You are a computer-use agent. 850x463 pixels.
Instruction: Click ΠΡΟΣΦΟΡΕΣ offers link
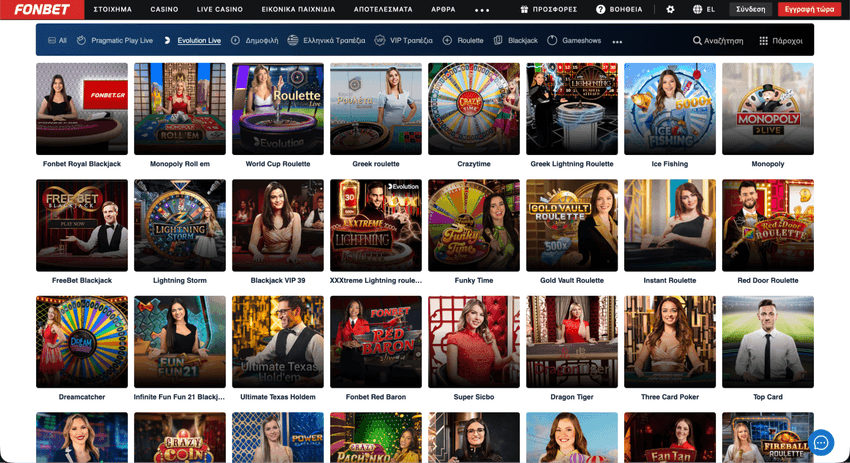tap(555, 9)
